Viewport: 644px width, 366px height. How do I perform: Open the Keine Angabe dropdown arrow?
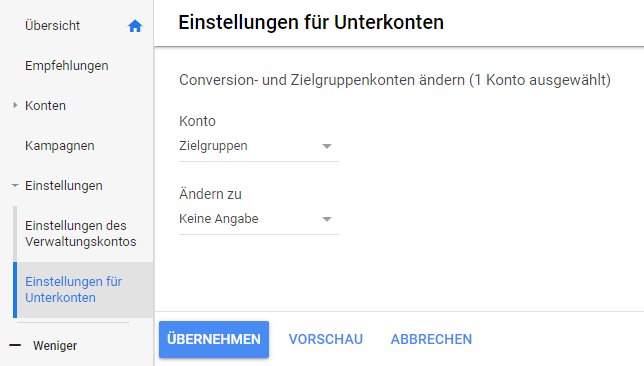click(327, 219)
